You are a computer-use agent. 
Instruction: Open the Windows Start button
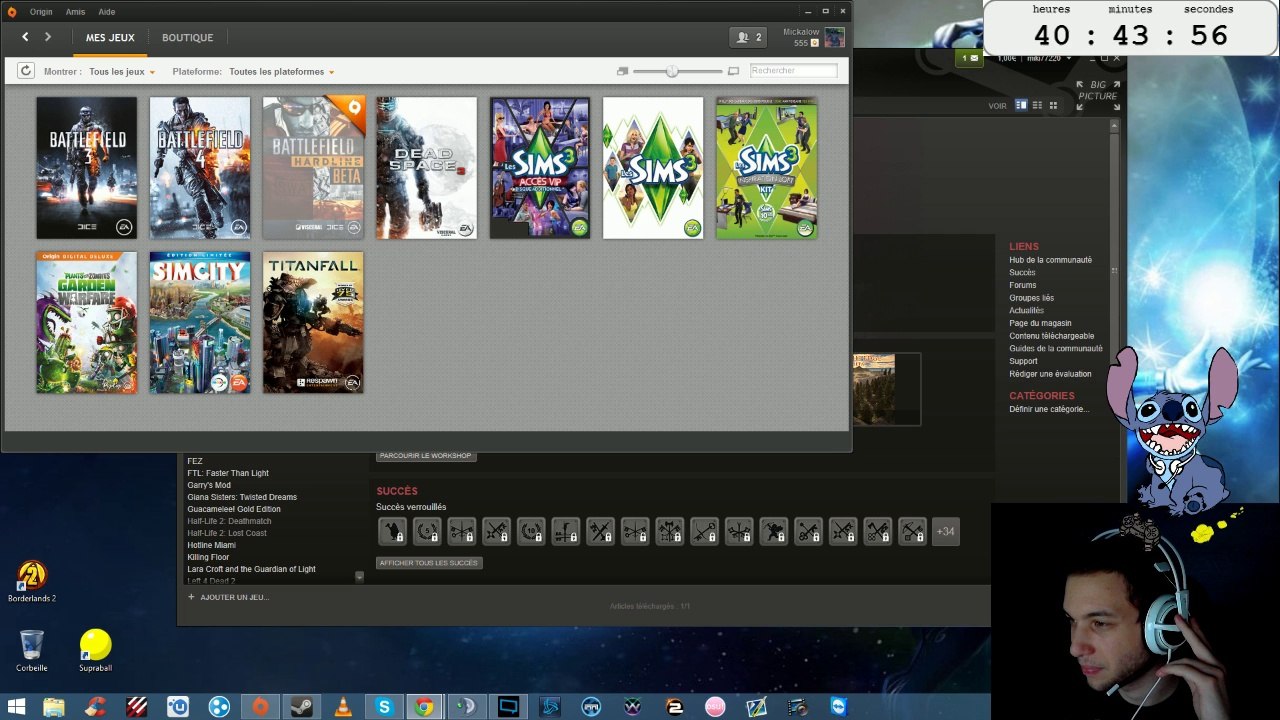[x=16, y=707]
